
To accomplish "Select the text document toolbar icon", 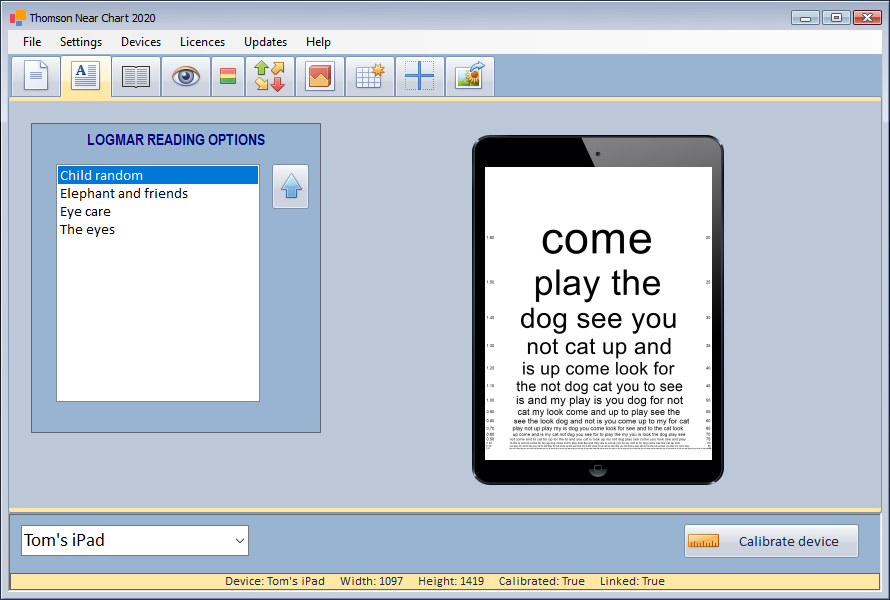I will tap(86, 77).
